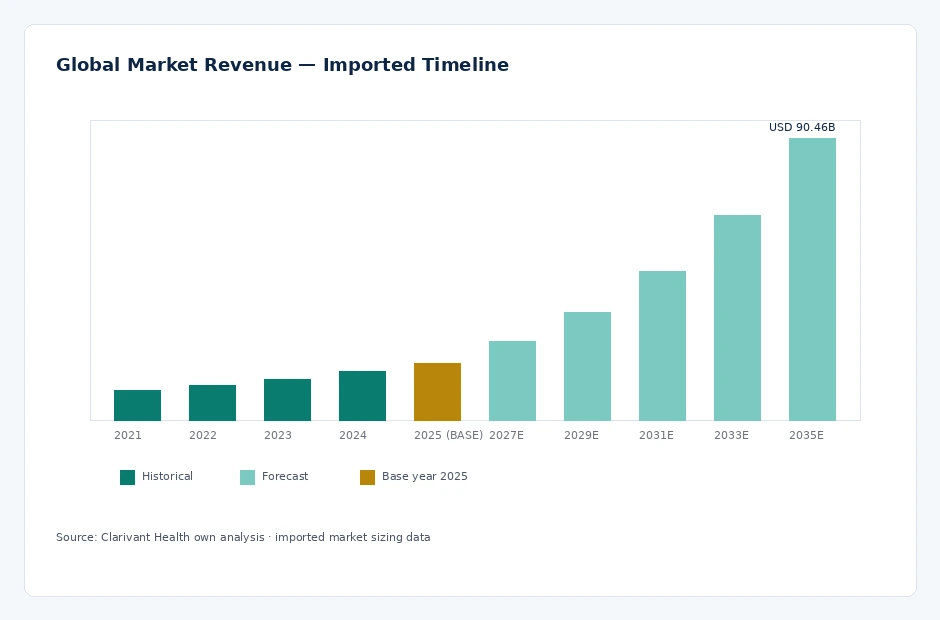This screenshot has height=620, width=940.
Task: Select the 2021 revenue bar
Action: pyautogui.click(x=137, y=405)
